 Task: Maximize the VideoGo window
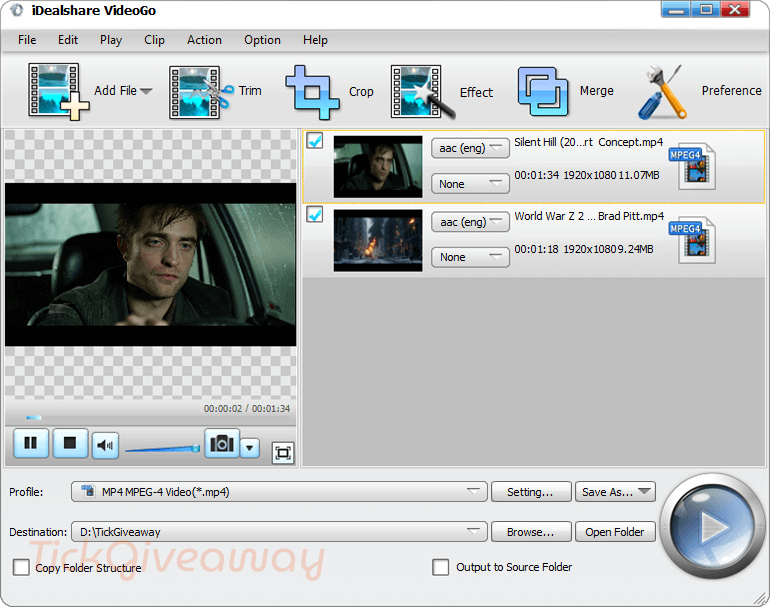click(706, 9)
